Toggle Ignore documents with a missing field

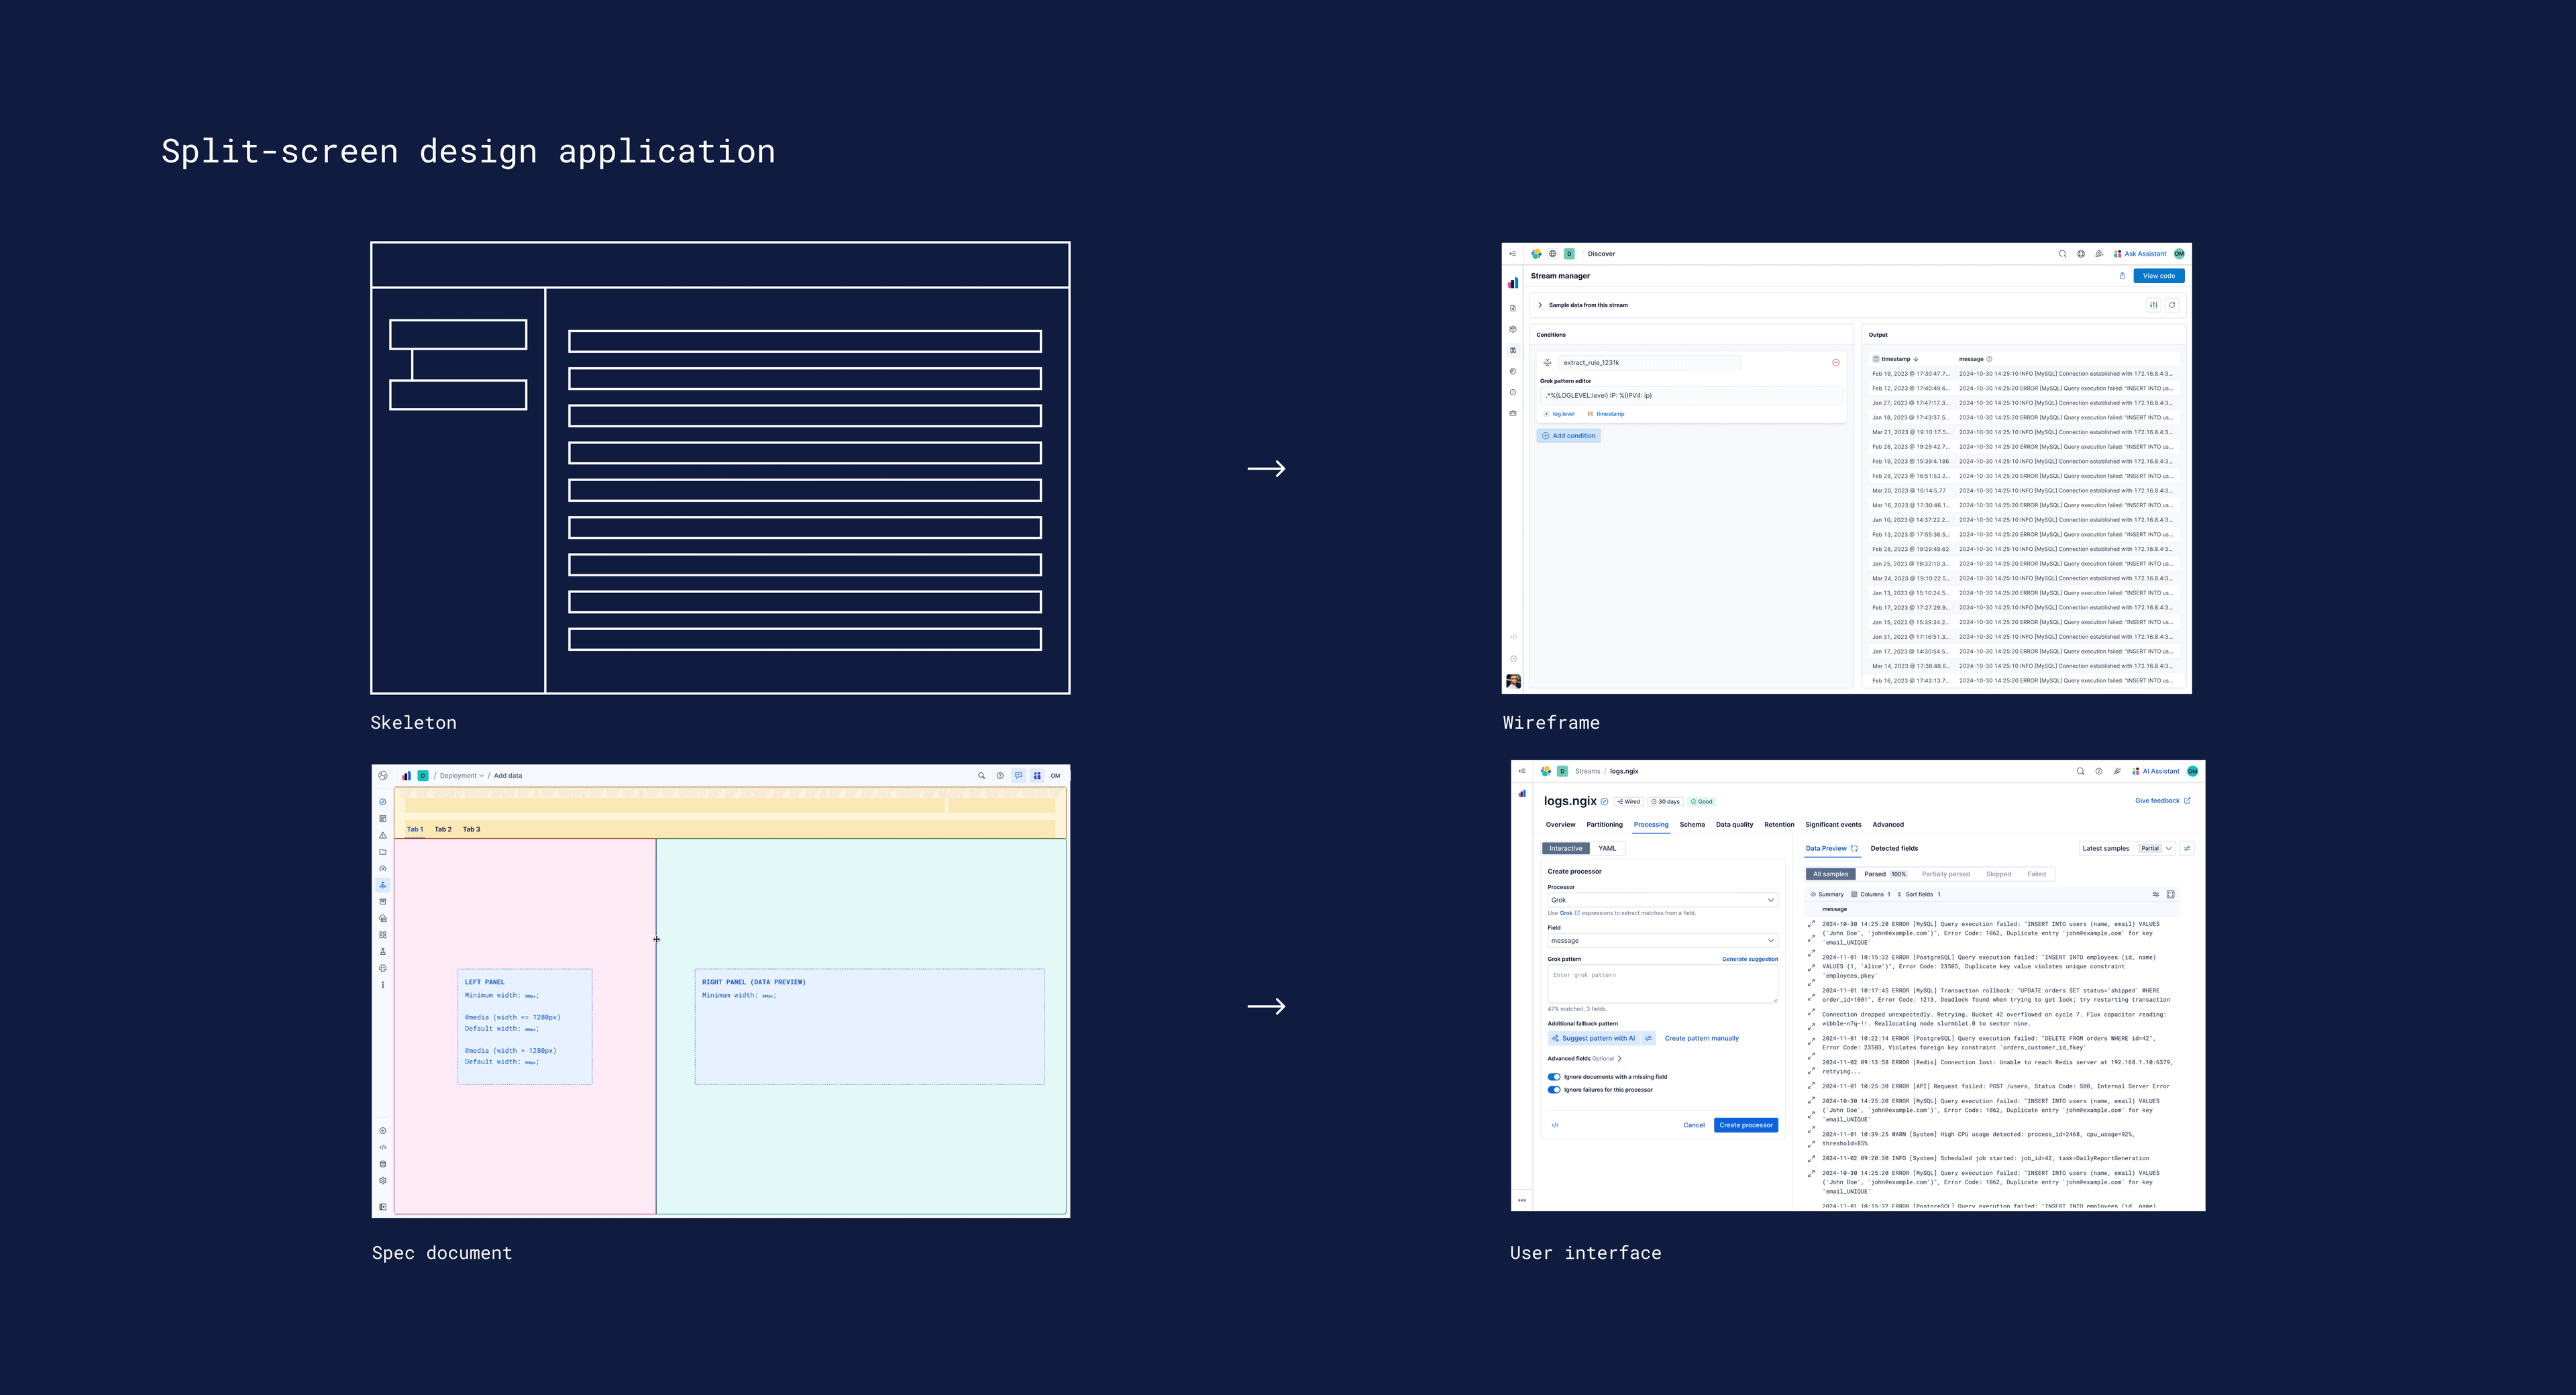(x=1554, y=1077)
